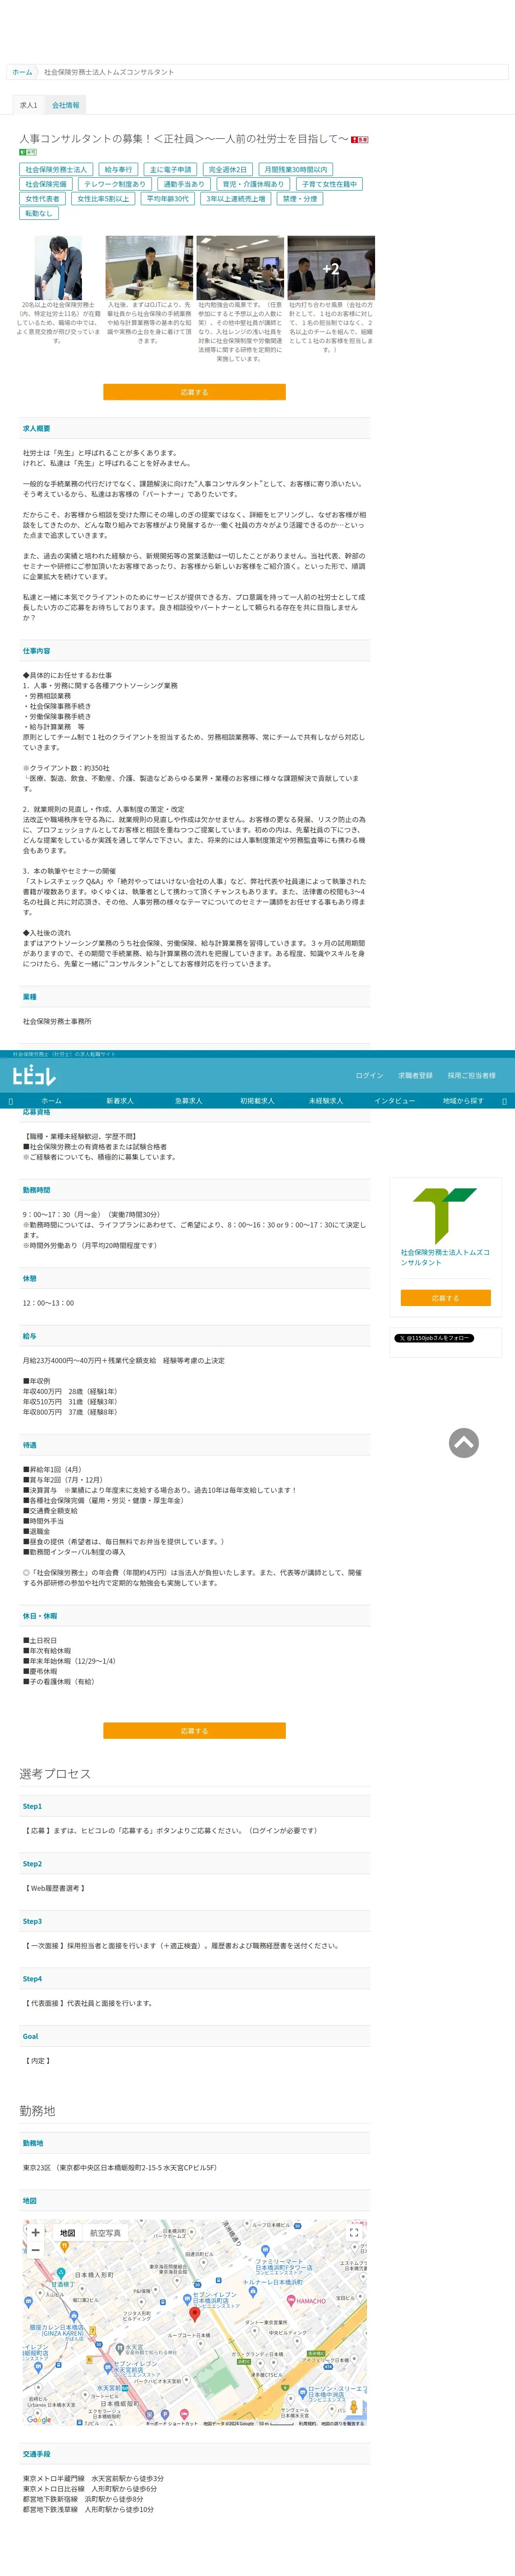Click the 給与奉行 tag

click(x=118, y=169)
